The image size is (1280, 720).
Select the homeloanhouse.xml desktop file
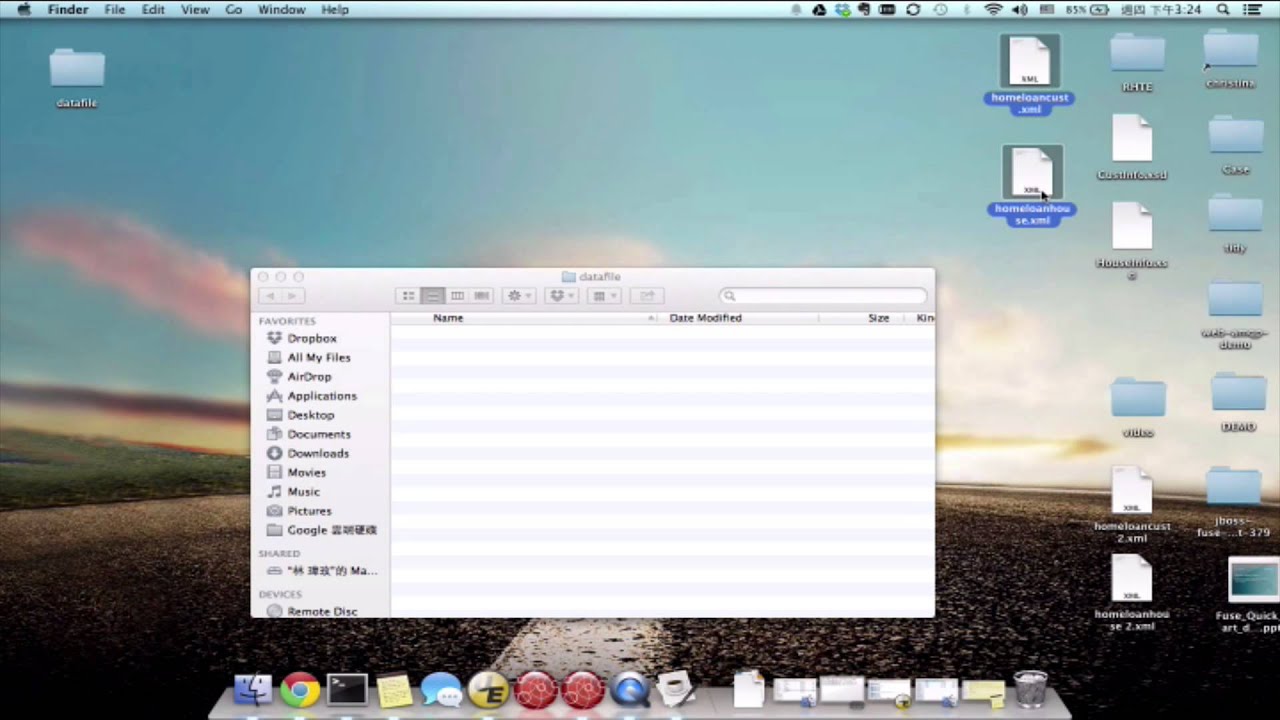pos(1031,185)
